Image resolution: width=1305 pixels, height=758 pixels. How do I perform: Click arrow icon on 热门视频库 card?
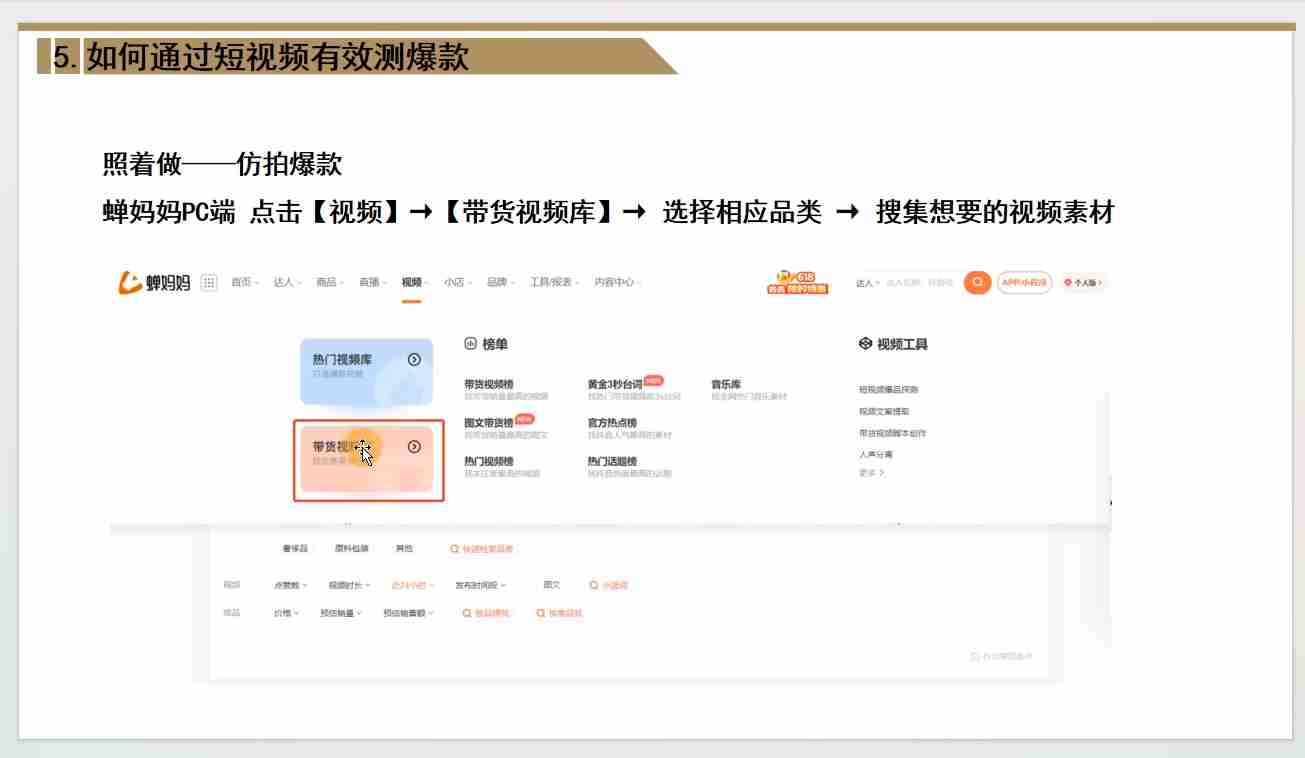pyautogui.click(x=414, y=360)
